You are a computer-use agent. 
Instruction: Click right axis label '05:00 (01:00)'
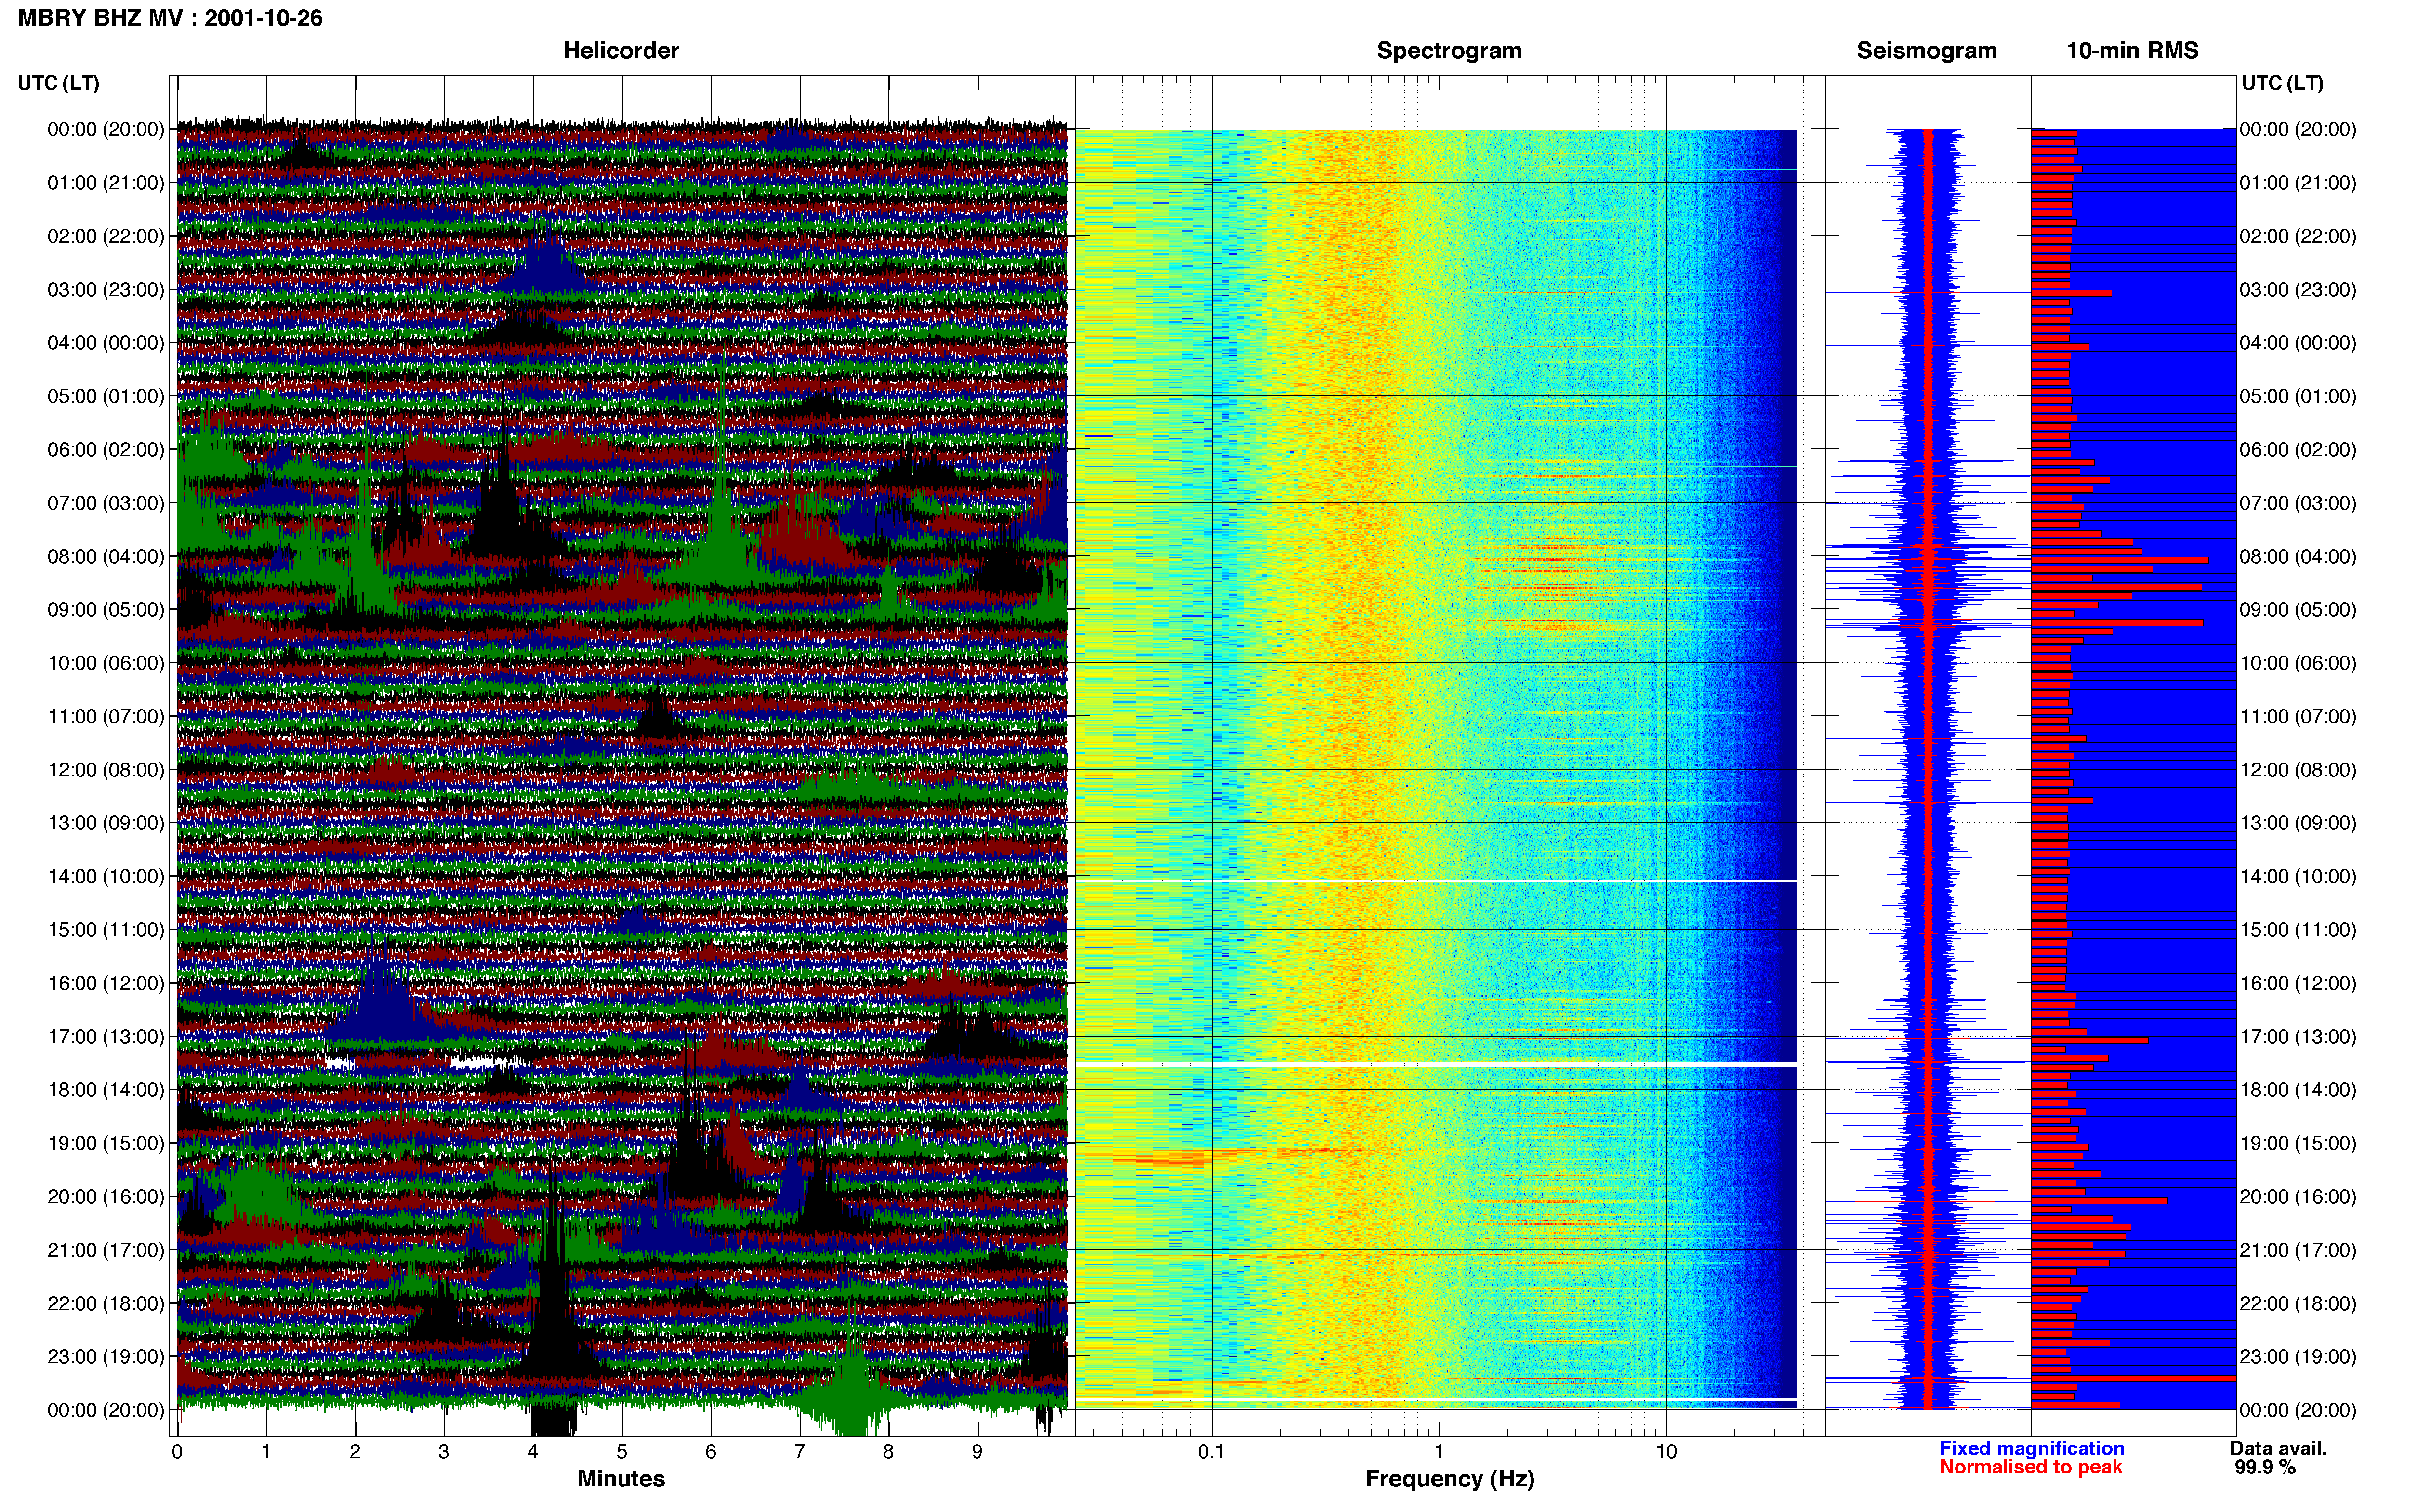point(2298,397)
